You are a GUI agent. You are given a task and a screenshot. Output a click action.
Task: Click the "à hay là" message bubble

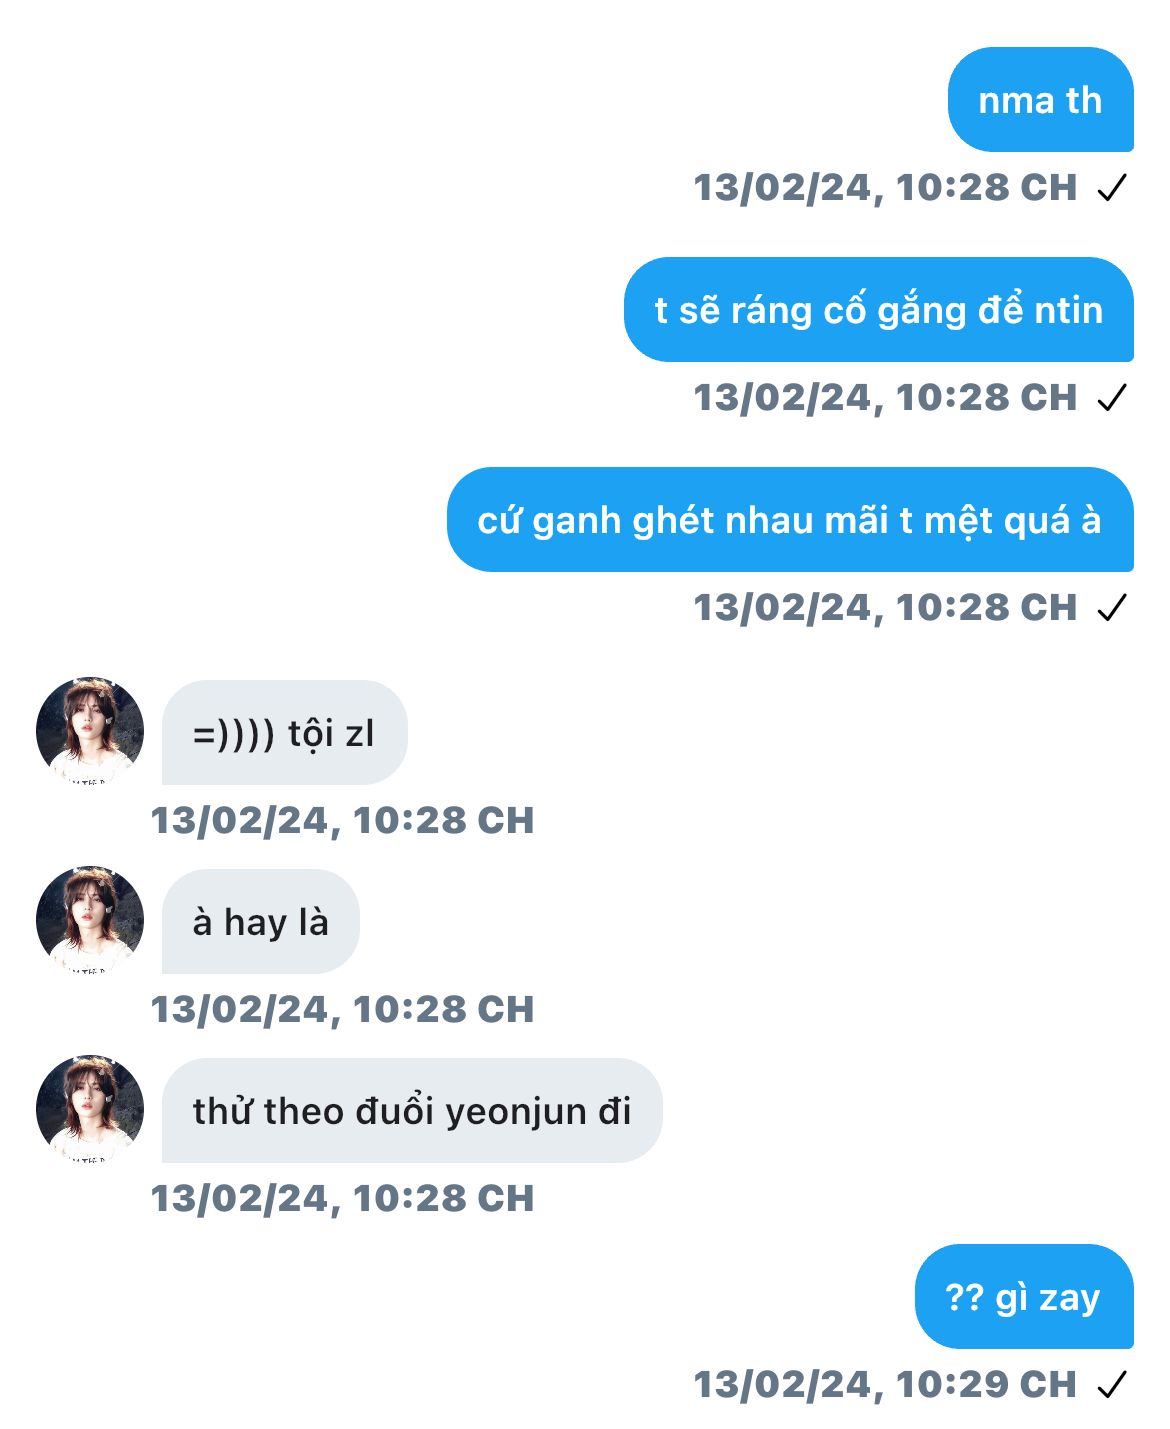click(x=261, y=921)
